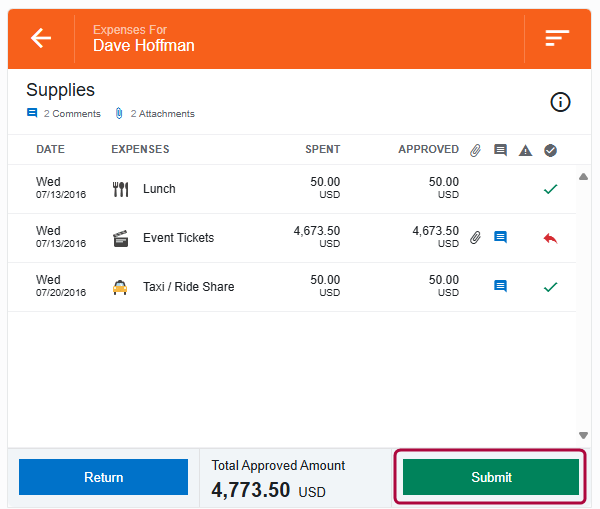Click the fork and knife Lunch icon
This screenshot has height=509, width=600.
(121, 189)
